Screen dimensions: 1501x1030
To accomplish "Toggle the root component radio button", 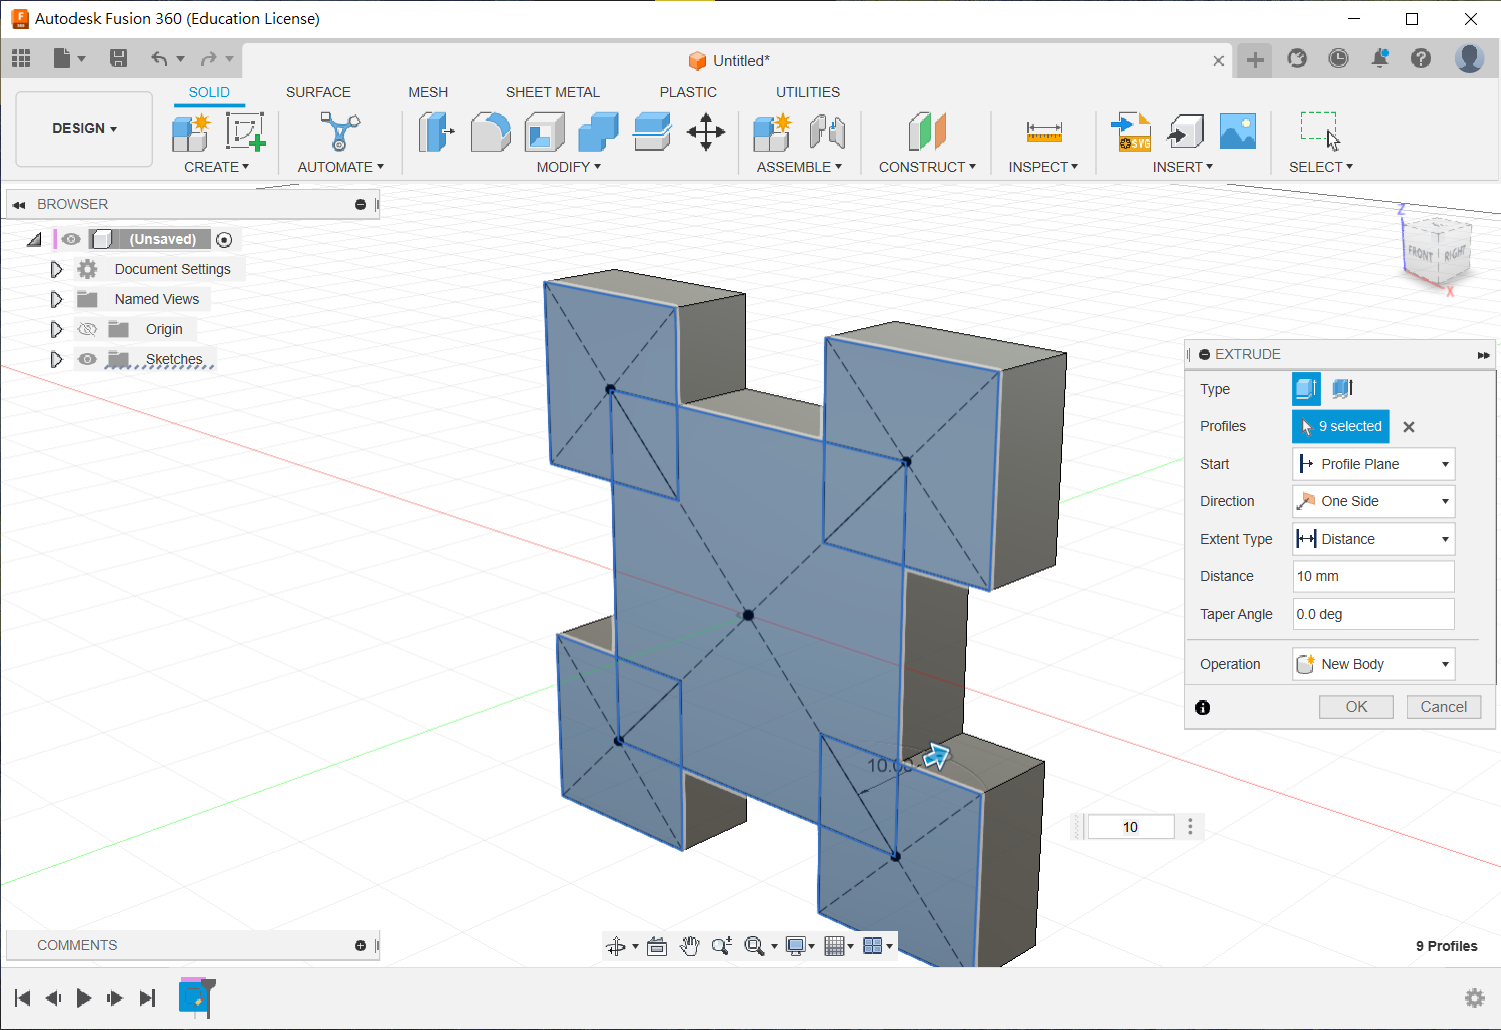I will (224, 240).
